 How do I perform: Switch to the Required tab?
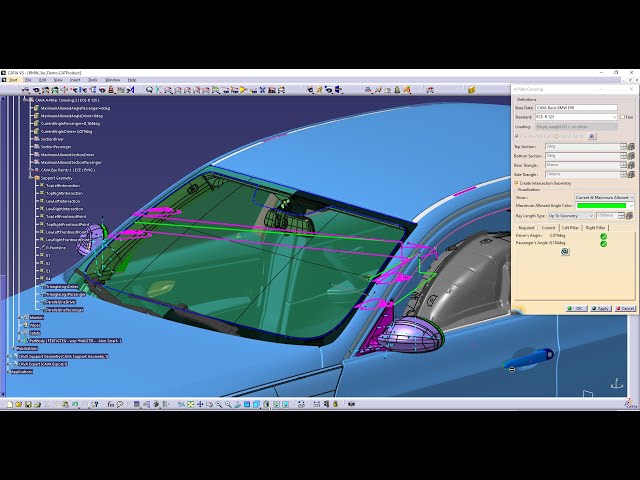(x=526, y=228)
